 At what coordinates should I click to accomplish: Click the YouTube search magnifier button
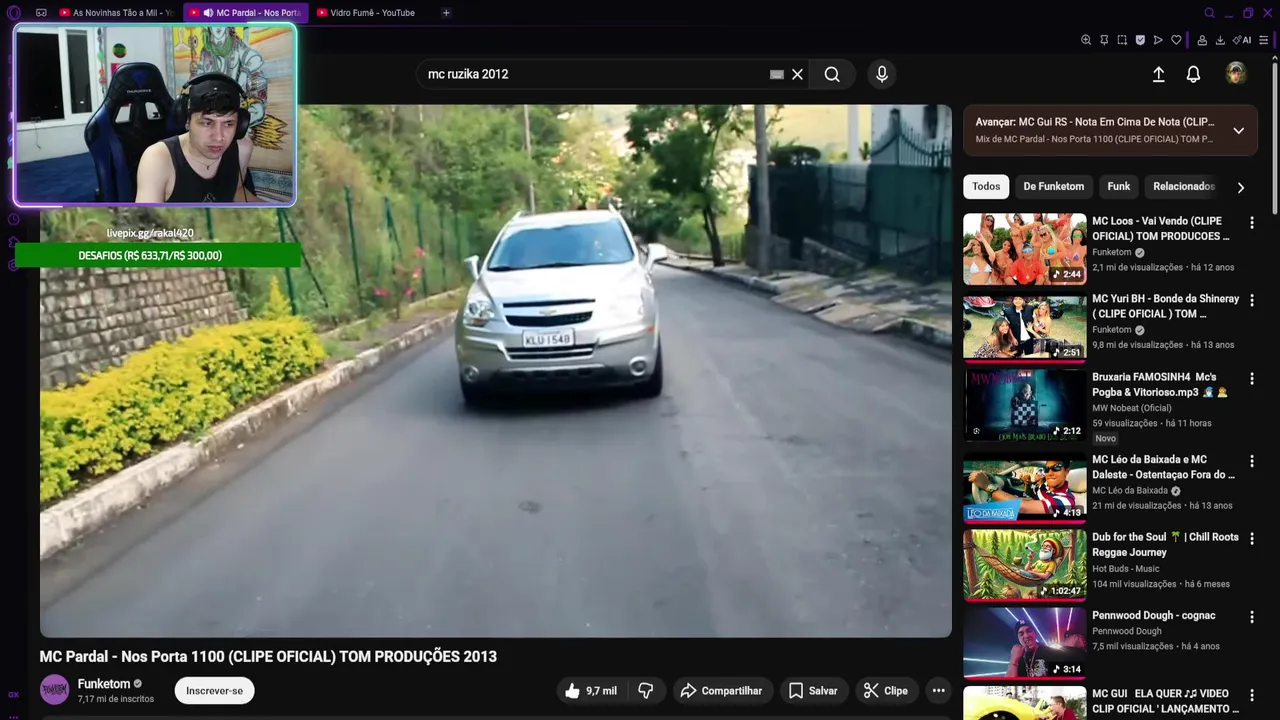pos(832,74)
